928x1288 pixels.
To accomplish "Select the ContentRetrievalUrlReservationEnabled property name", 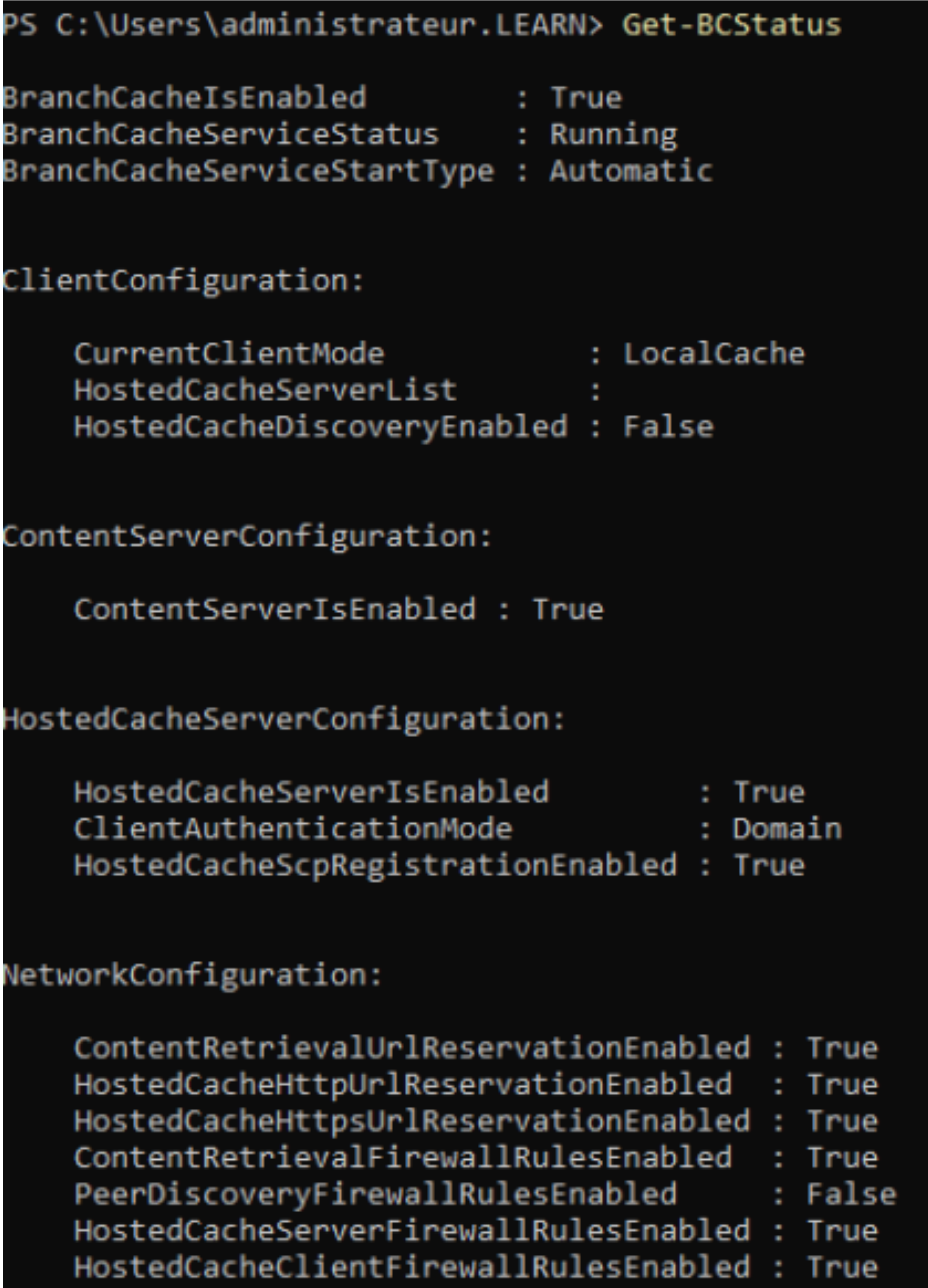I will [411, 1048].
